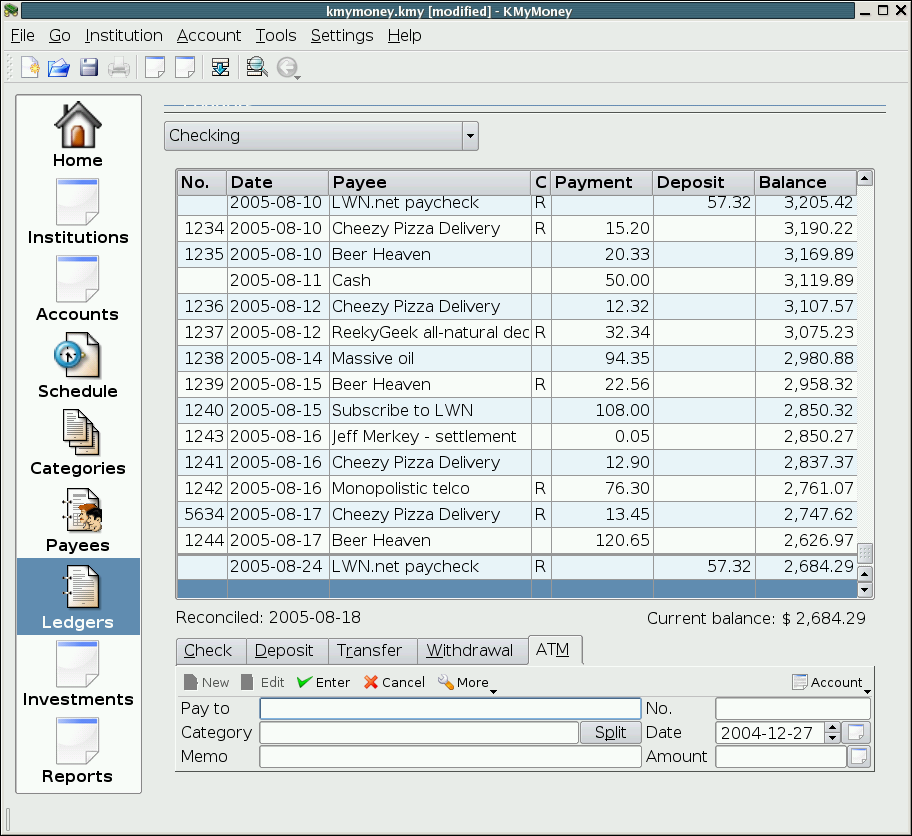Click the Pay to input field
The height and width of the screenshot is (836, 912).
[450, 709]
